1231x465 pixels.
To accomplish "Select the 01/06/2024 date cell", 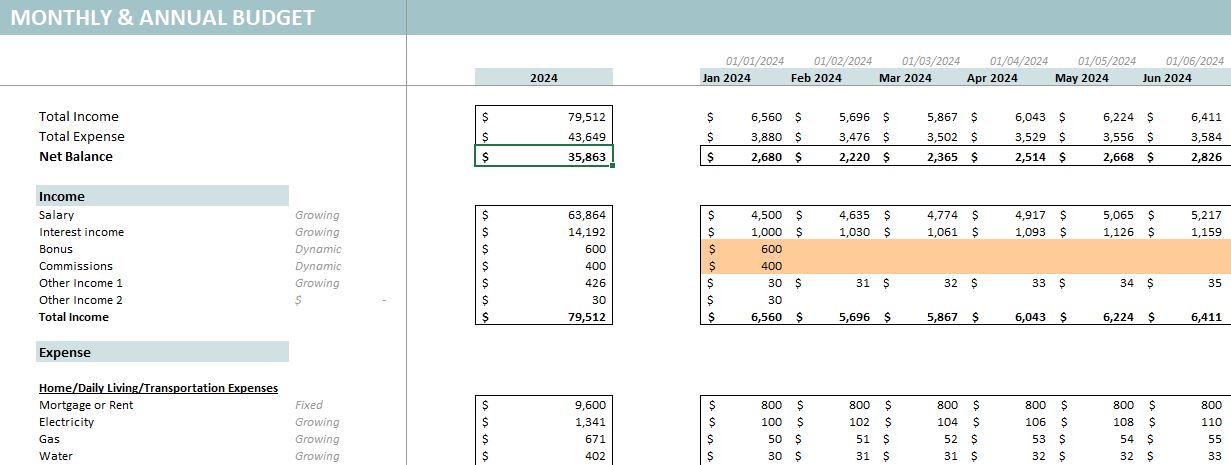I will pos(1195,61).
